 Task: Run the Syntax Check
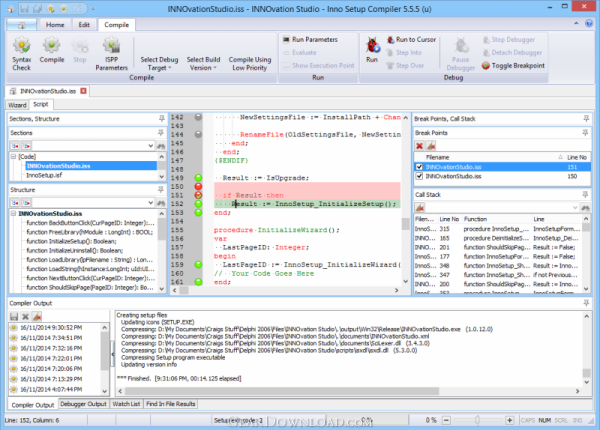(x=21, y=54)
